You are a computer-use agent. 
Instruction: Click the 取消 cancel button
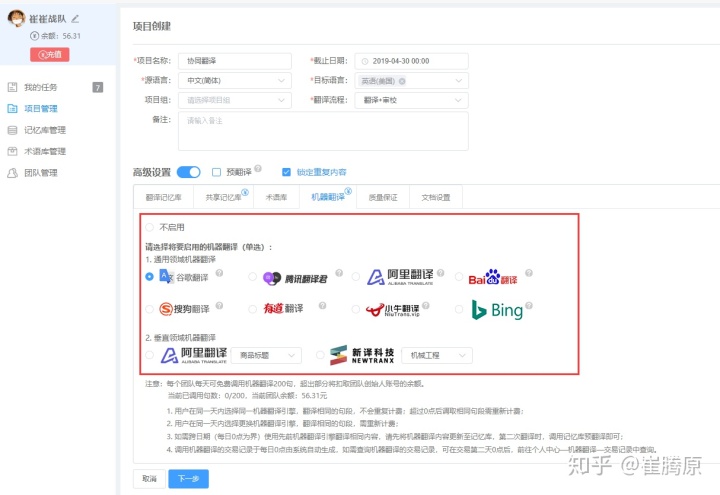(x=149, y=478)
